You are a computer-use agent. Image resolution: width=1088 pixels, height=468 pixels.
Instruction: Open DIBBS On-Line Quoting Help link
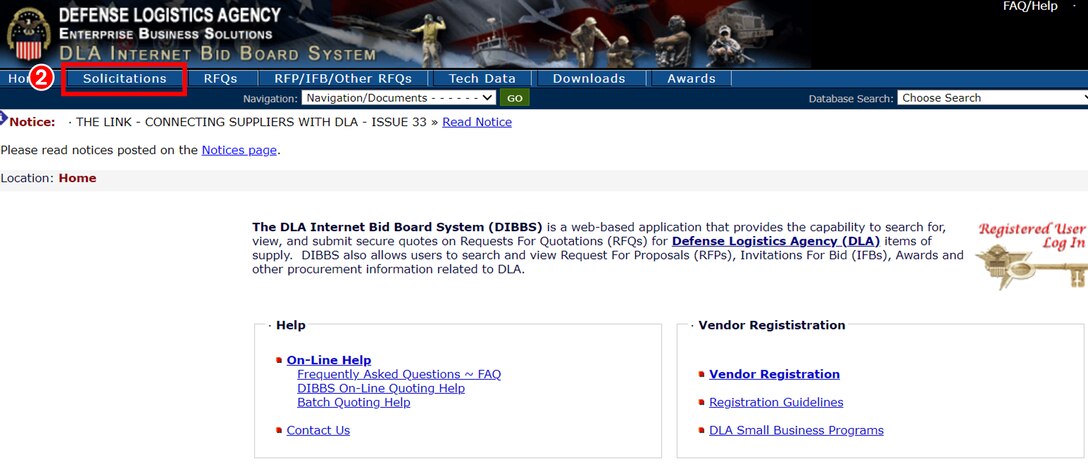click(381, 388)
